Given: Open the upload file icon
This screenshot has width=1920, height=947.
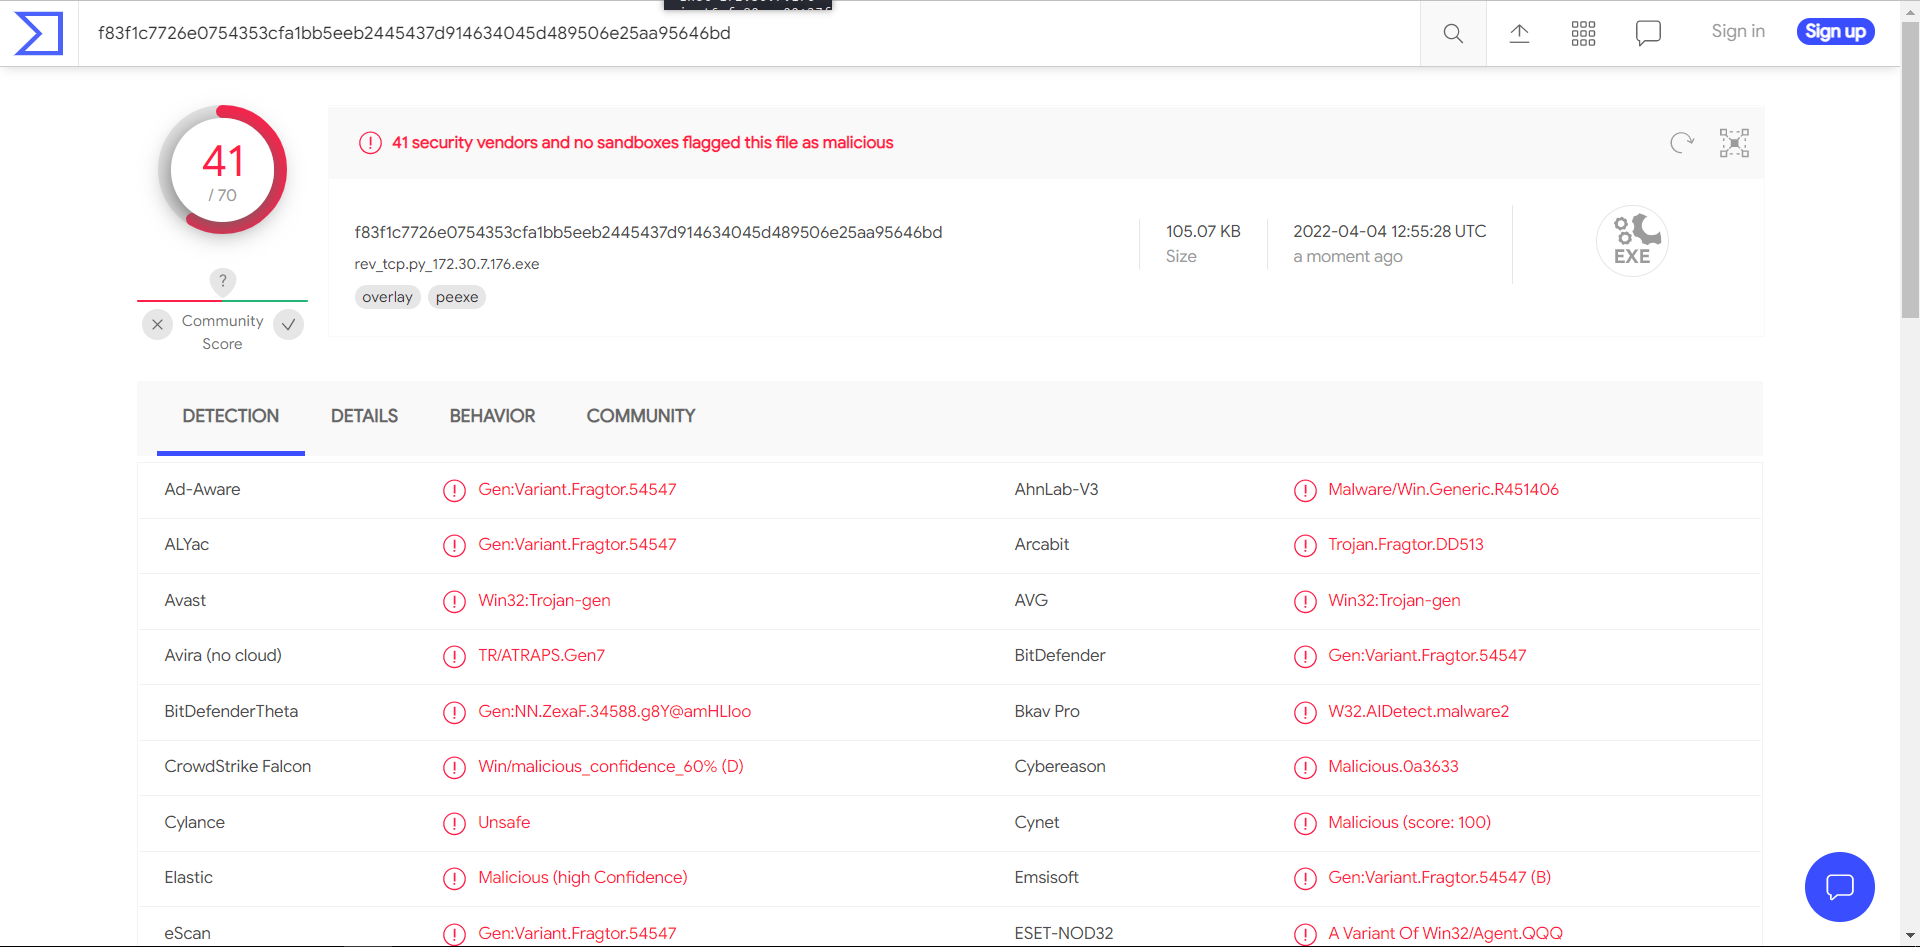Looking at the screenshot, I should point(1519,33).
